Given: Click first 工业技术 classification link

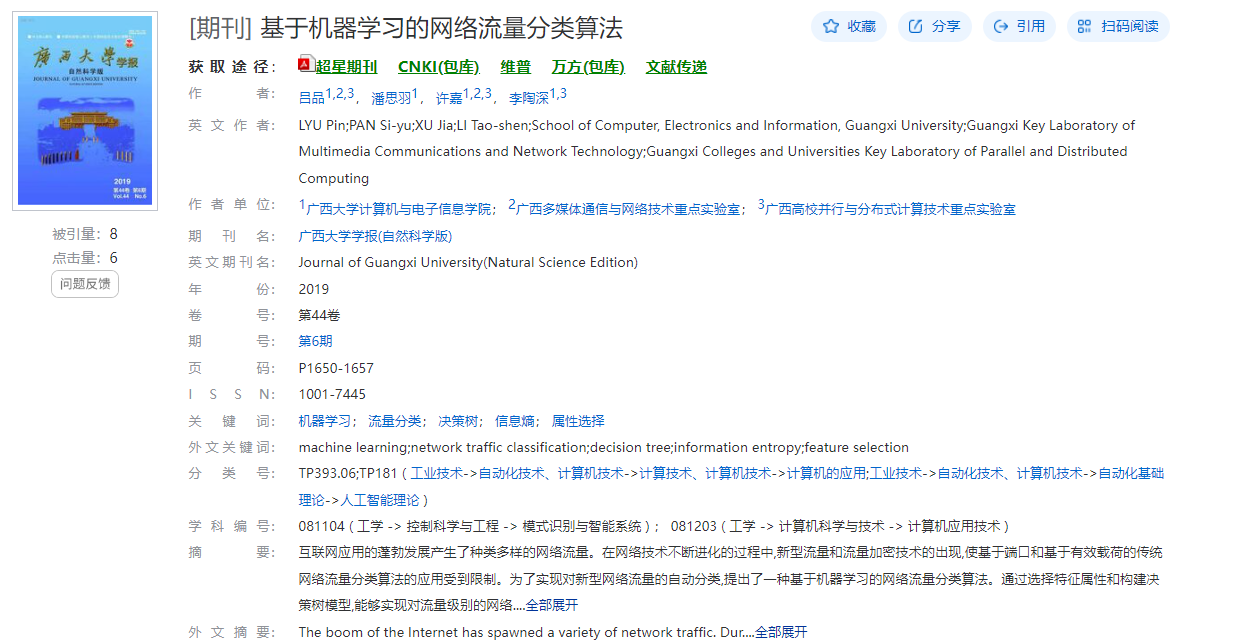Looking at the screenshot, I should [x=437, y=473].
